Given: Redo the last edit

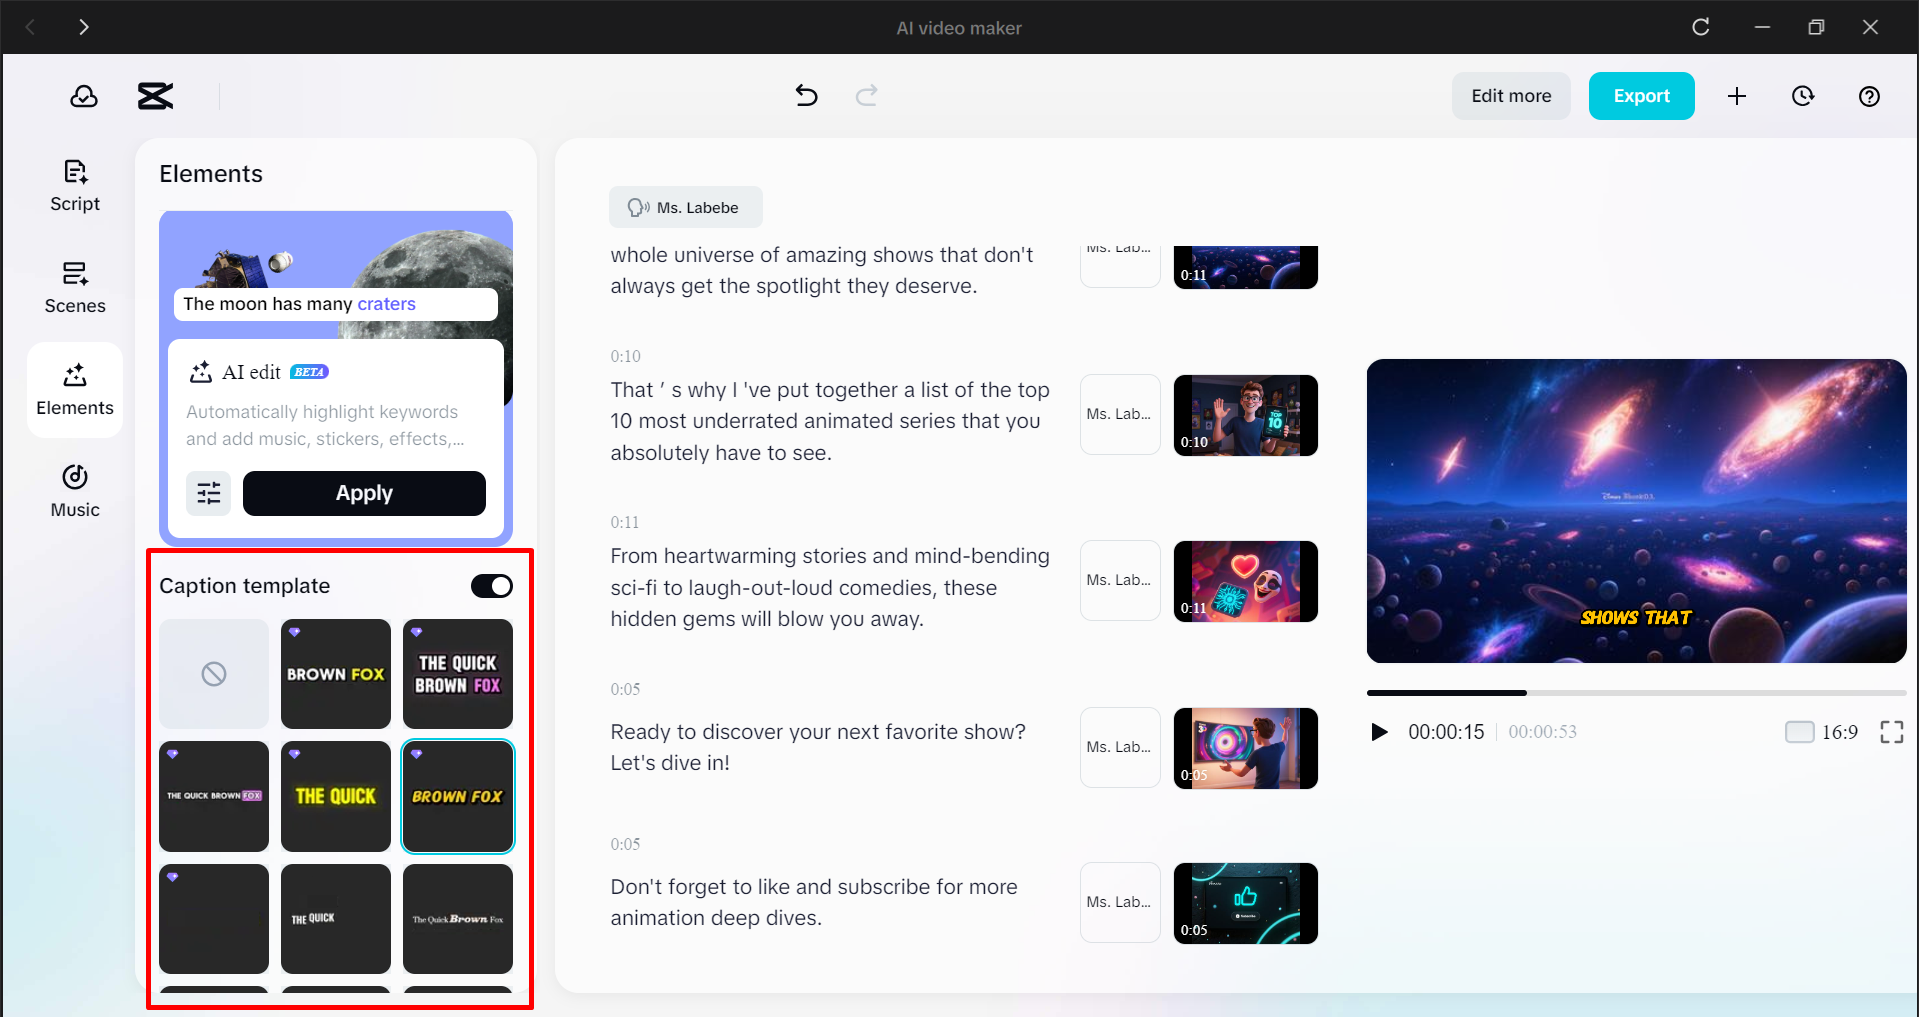Looking at the screenshot, I should 866,95.
